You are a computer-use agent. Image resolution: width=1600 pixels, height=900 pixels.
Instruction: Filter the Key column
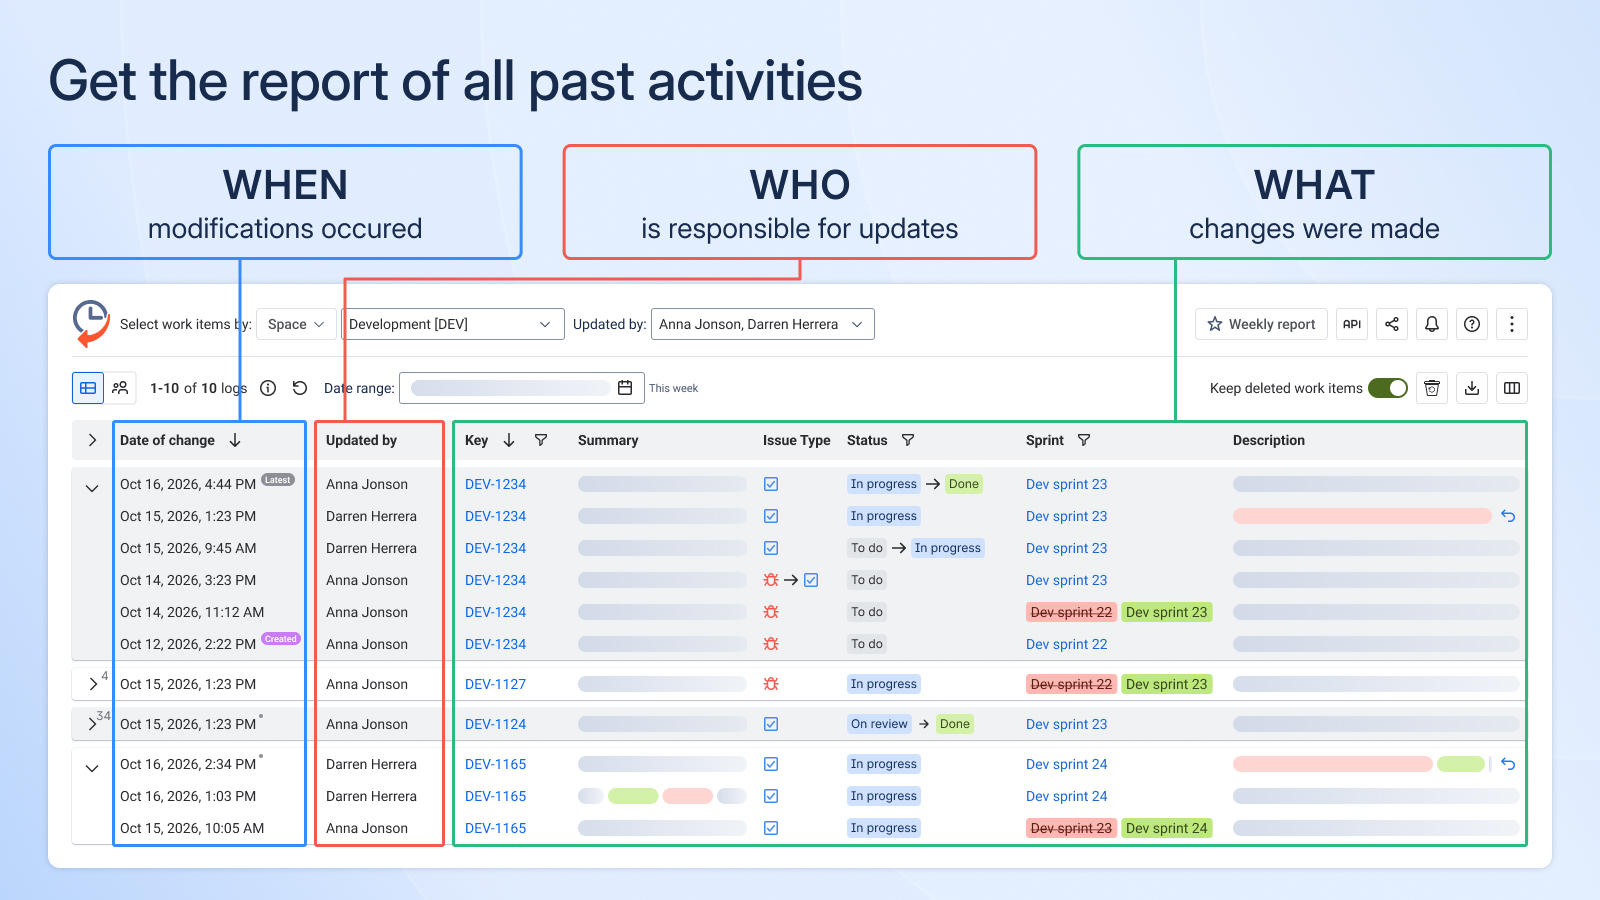pyautogui.click(x=541, y=440)
